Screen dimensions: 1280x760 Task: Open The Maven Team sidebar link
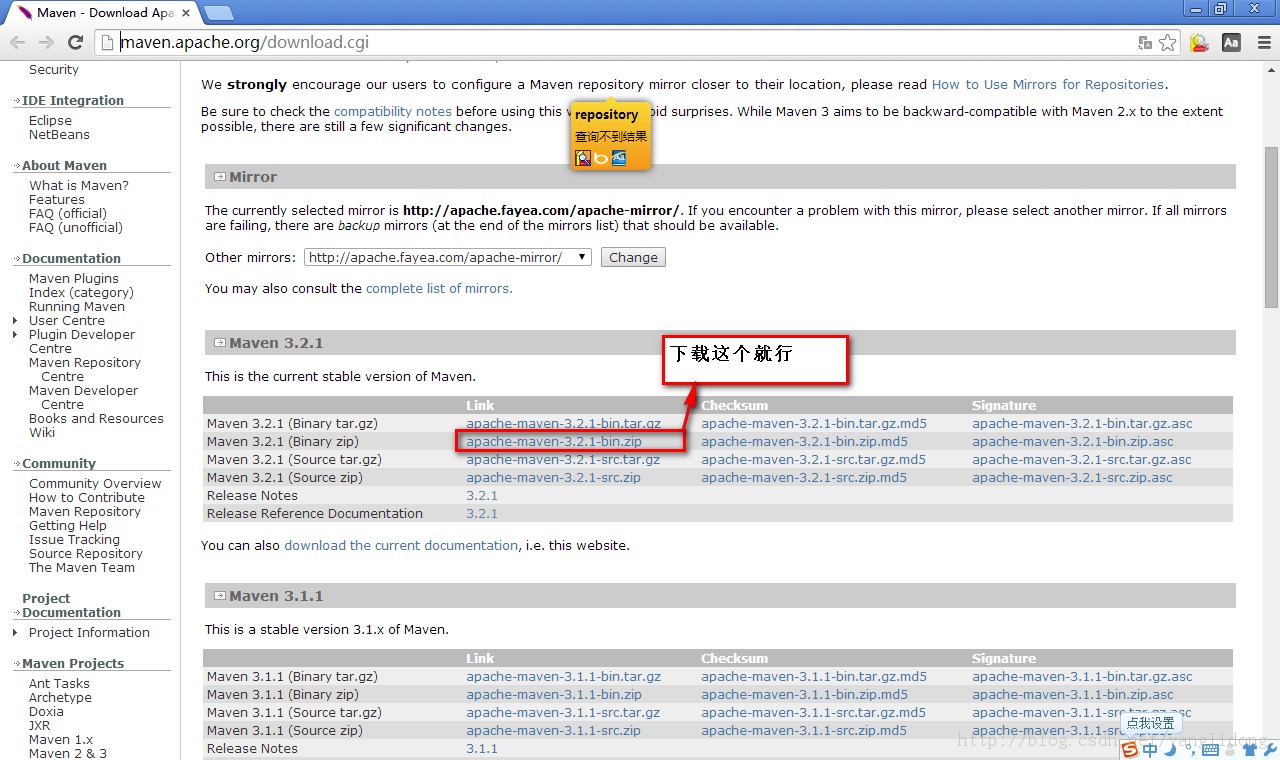82,568
